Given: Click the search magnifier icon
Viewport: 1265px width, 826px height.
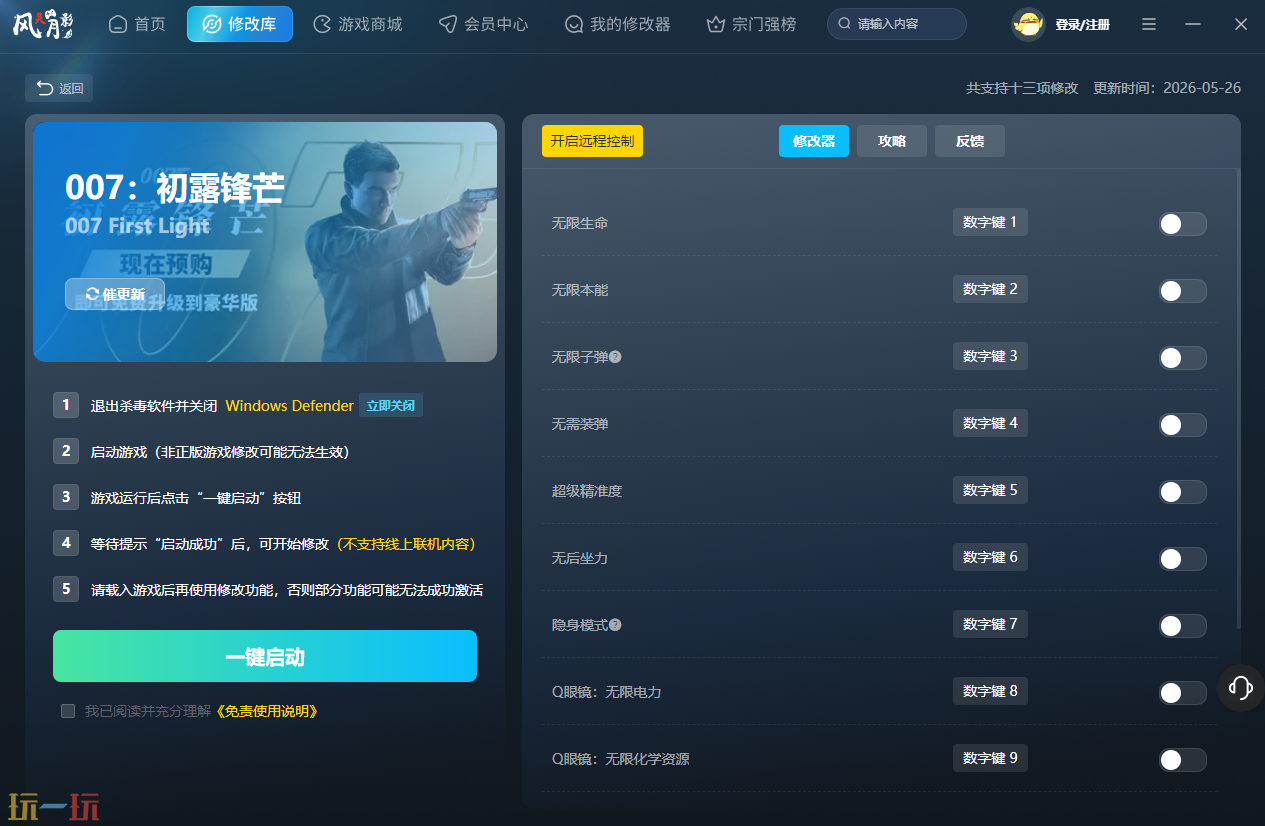Looking at the screenshot, I should click(845, 24).
